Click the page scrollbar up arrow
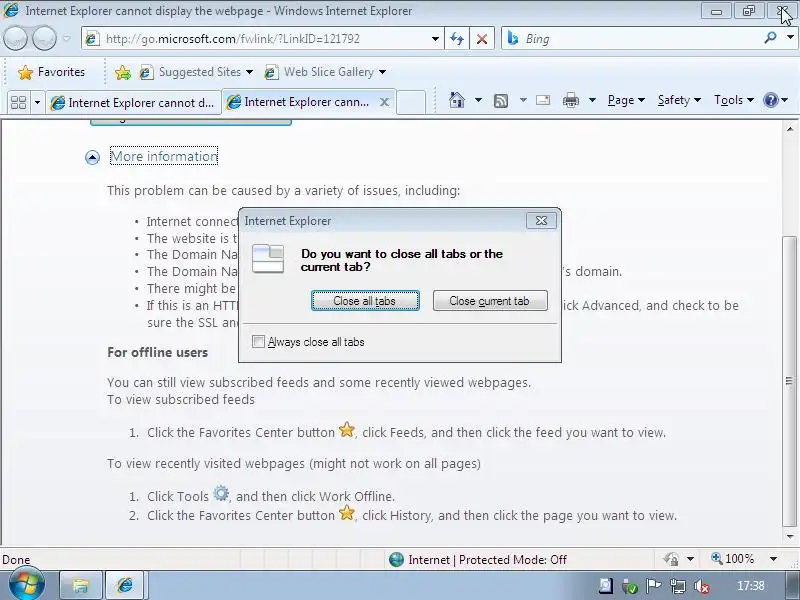The image size is (800, 600). pos(790,129)
